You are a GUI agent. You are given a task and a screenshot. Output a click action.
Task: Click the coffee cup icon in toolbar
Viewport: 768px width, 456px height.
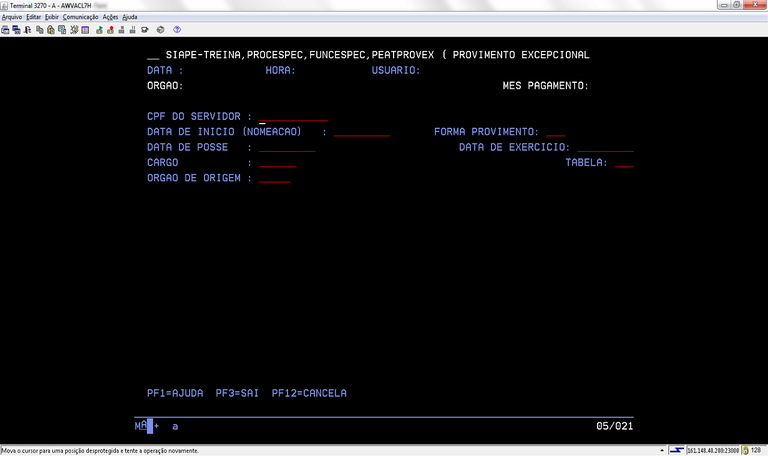point(144,30)
